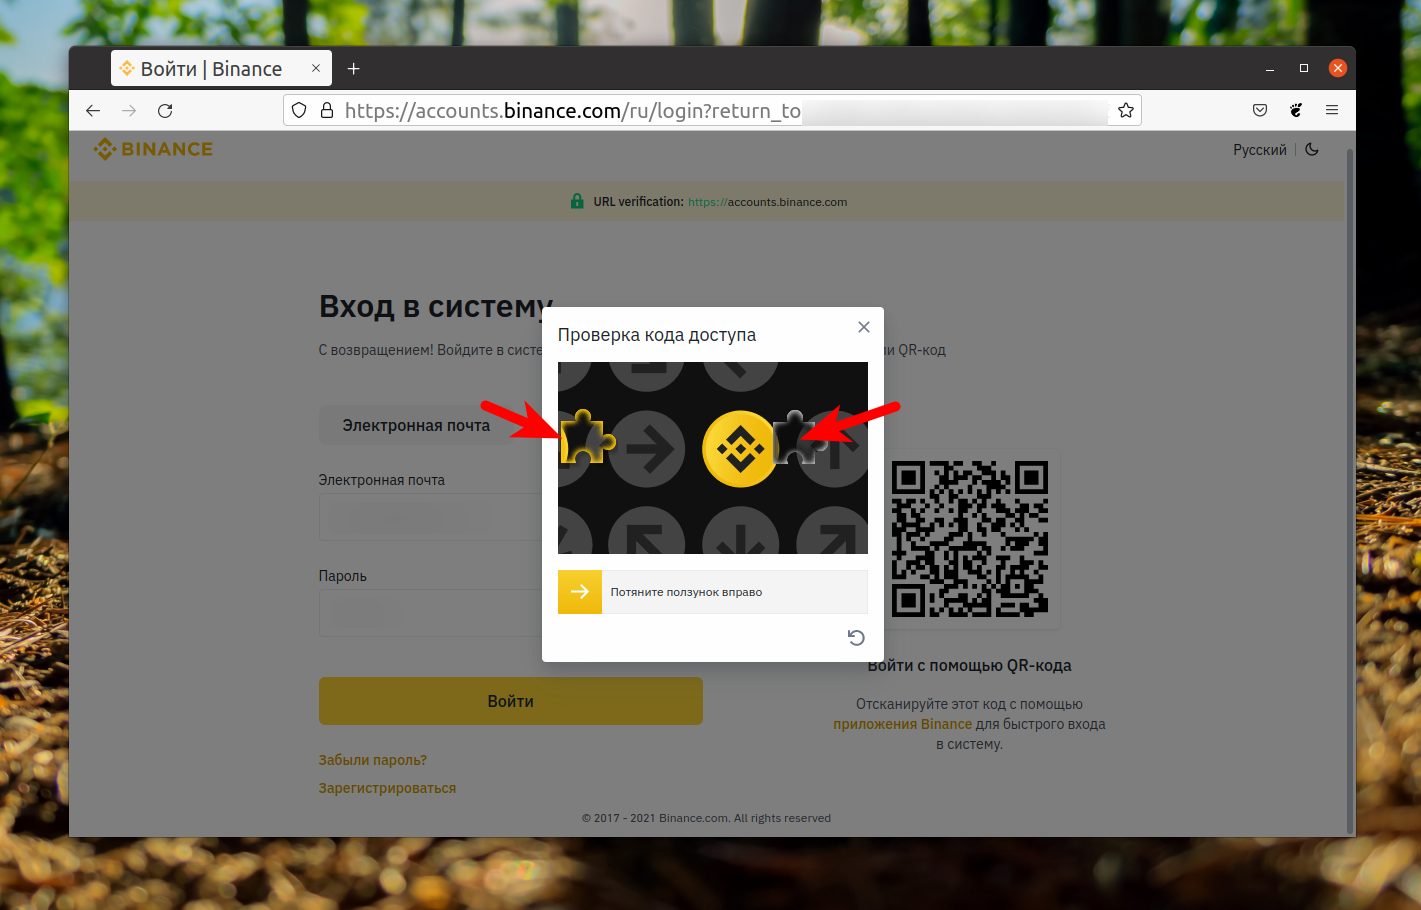
Task: Select the Электронная почта login tab
Action: 416,425
